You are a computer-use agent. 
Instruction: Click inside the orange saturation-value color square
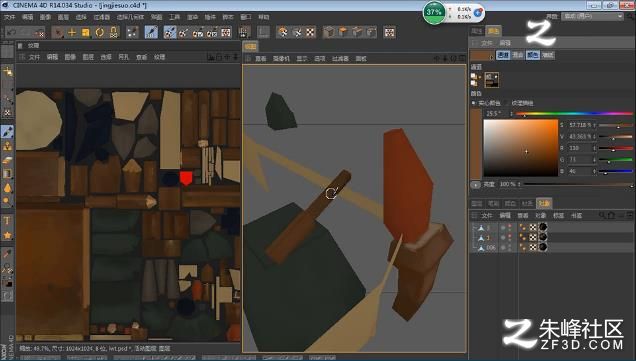[521, 148]
